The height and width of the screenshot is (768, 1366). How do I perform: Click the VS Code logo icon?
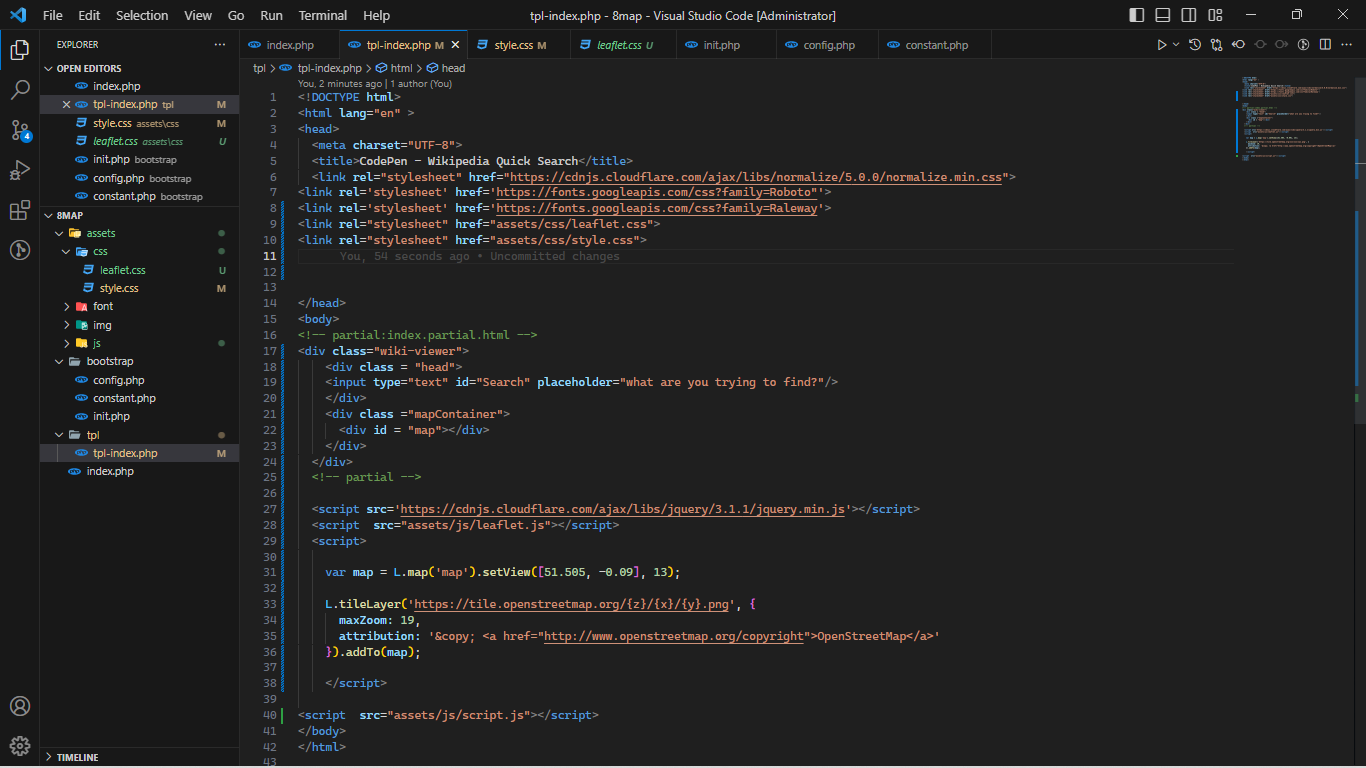(18, 15)
